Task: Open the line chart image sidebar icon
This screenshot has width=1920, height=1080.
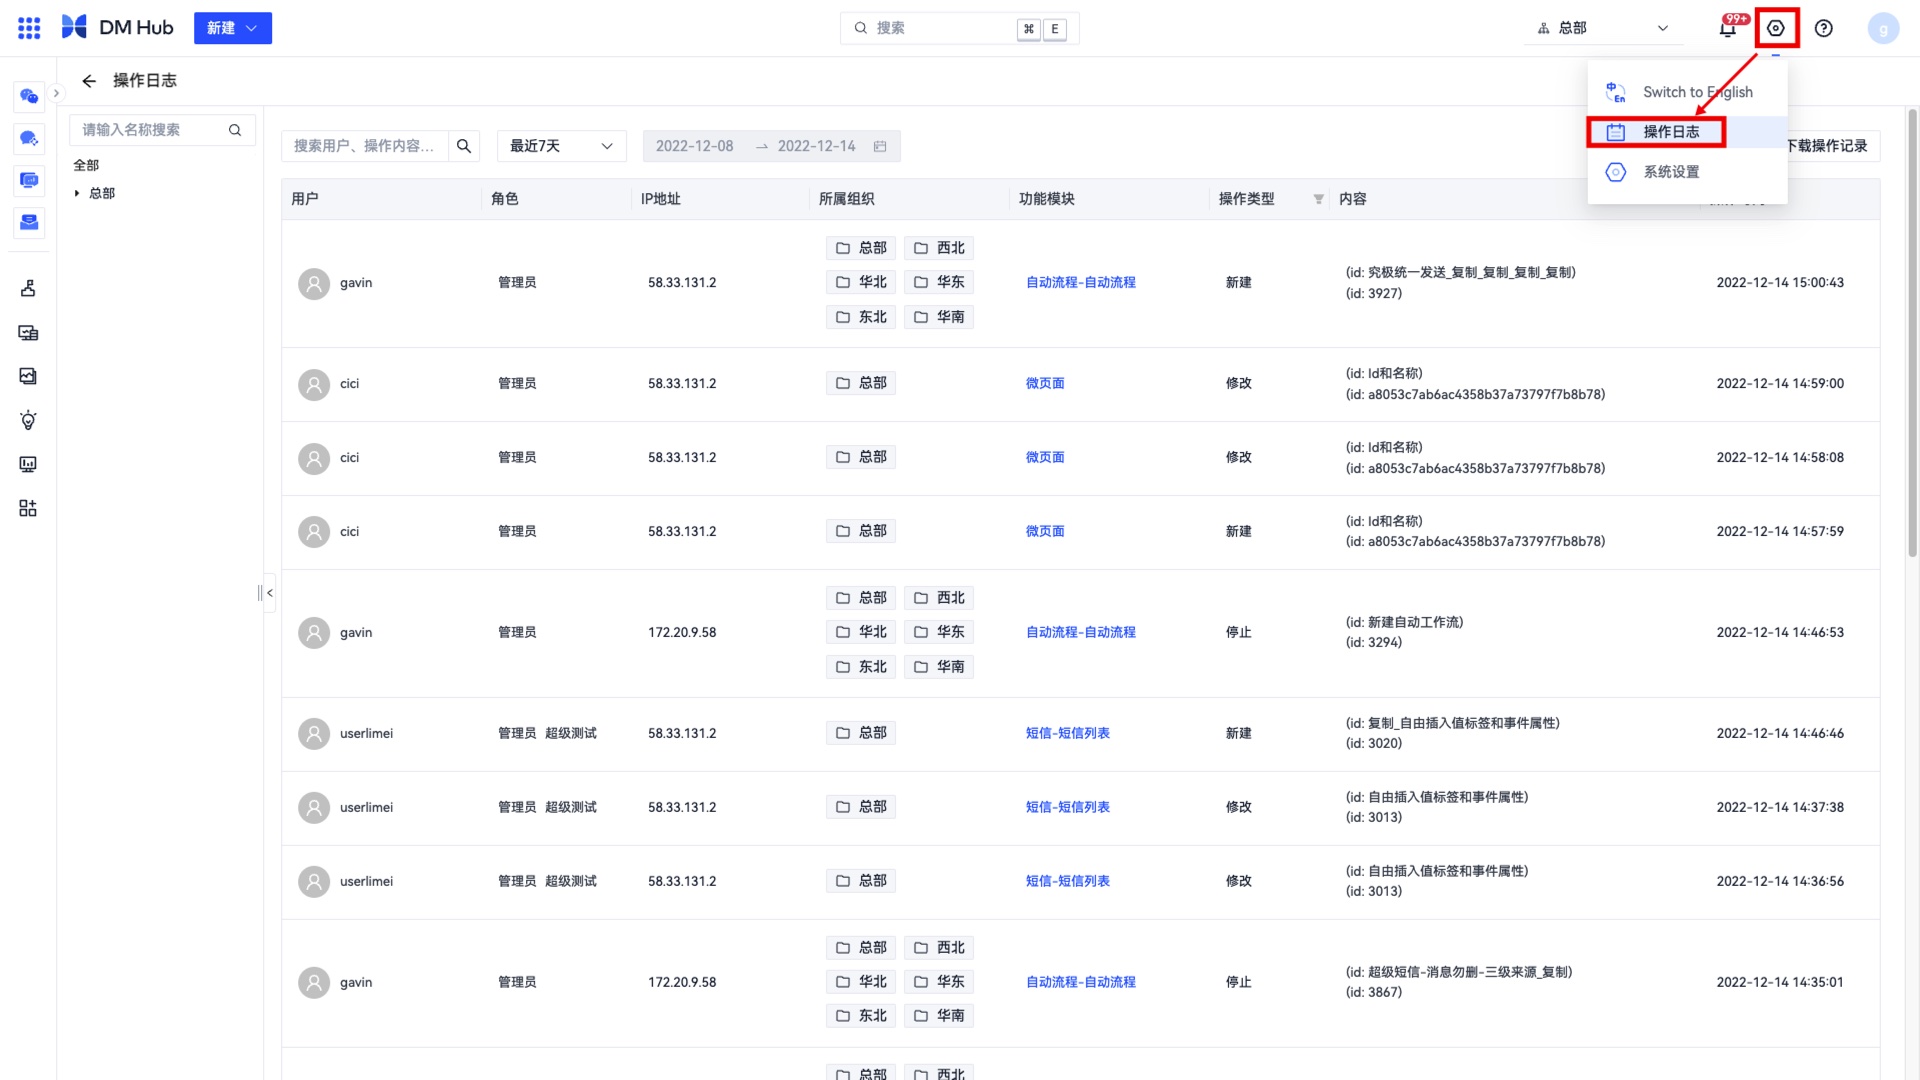Action: [28, 376]
